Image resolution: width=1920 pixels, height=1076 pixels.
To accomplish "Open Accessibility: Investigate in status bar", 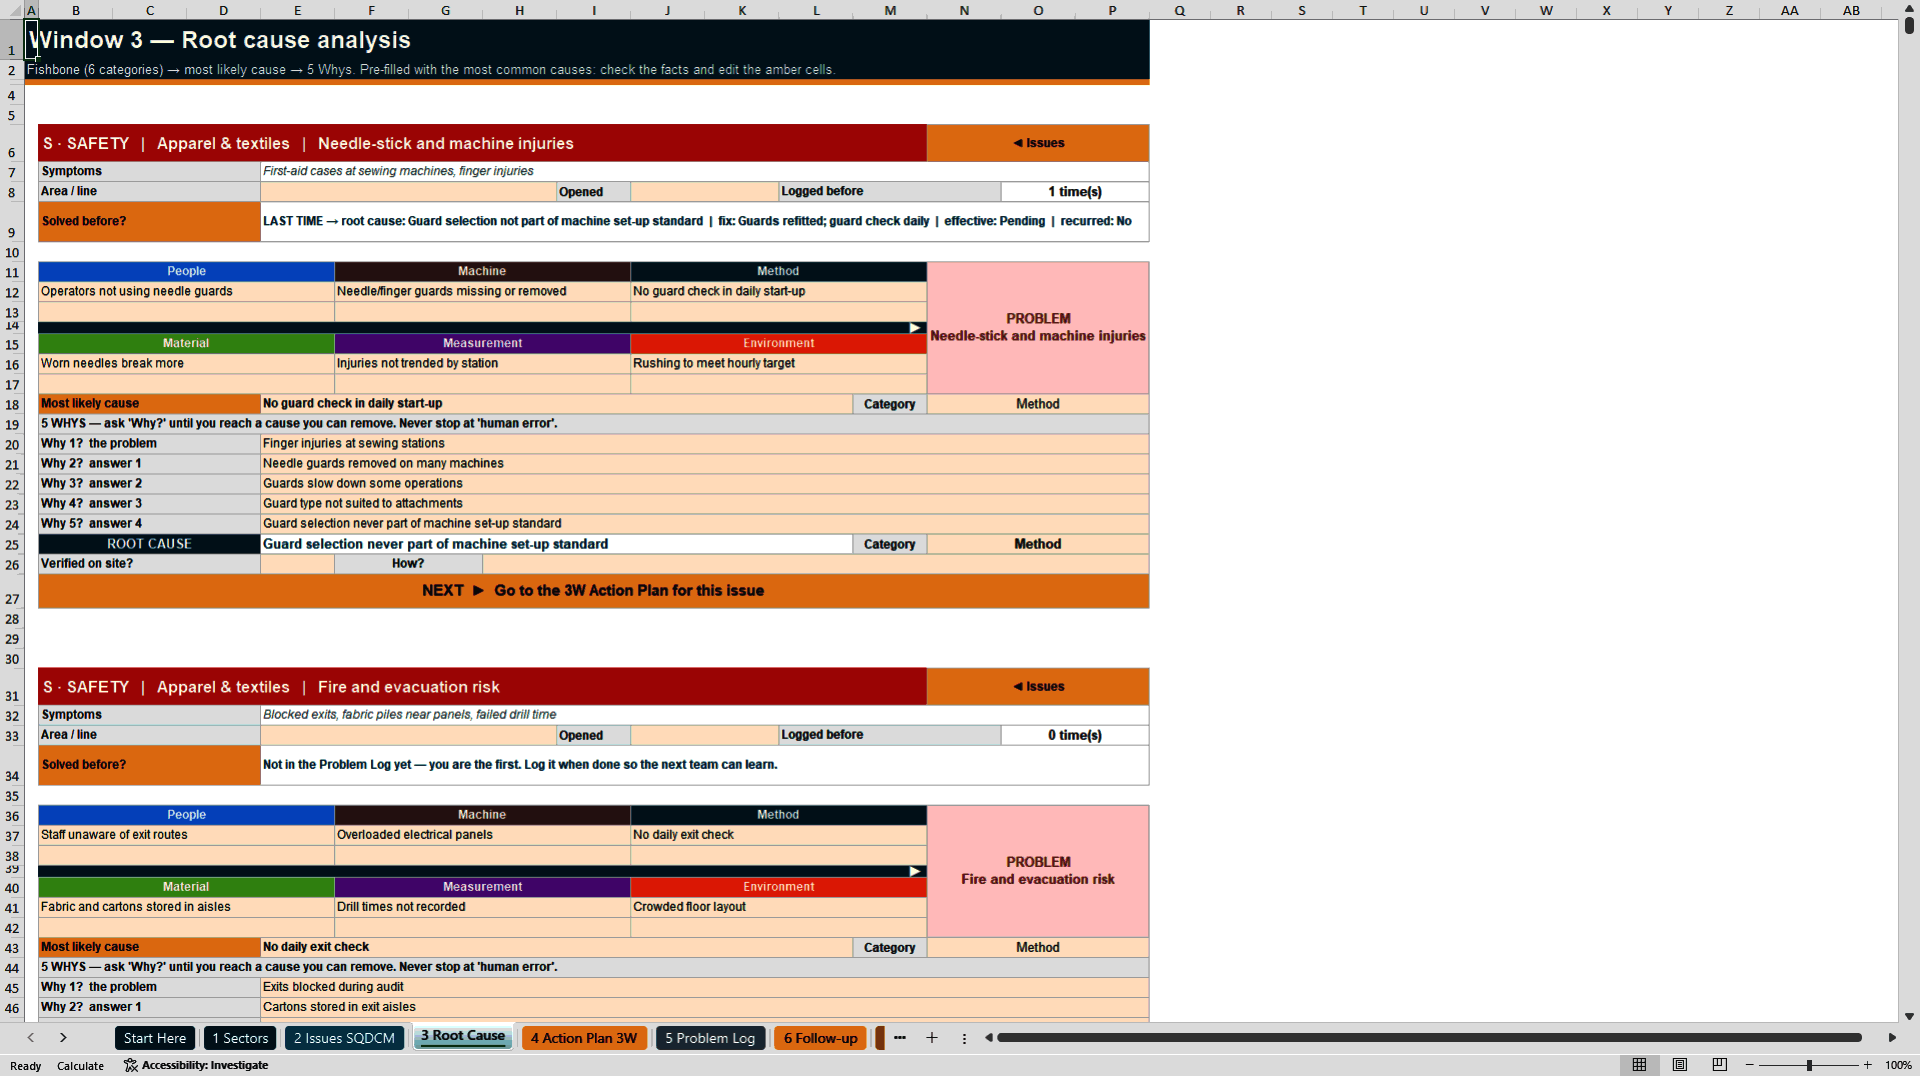I will click(x=196, y=1065).
